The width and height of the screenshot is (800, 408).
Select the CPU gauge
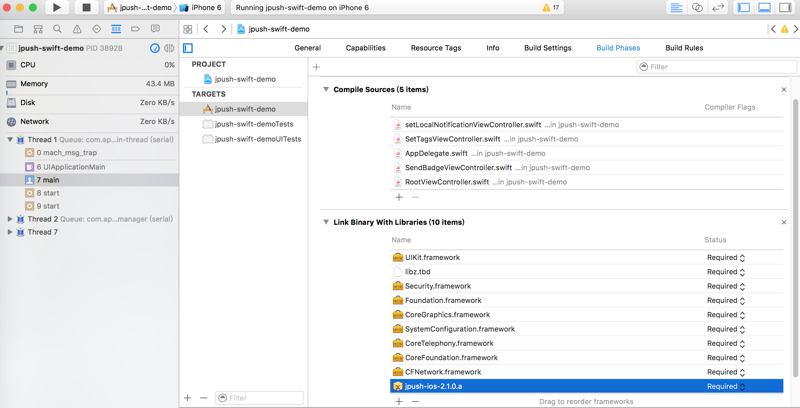click(90, 65)
